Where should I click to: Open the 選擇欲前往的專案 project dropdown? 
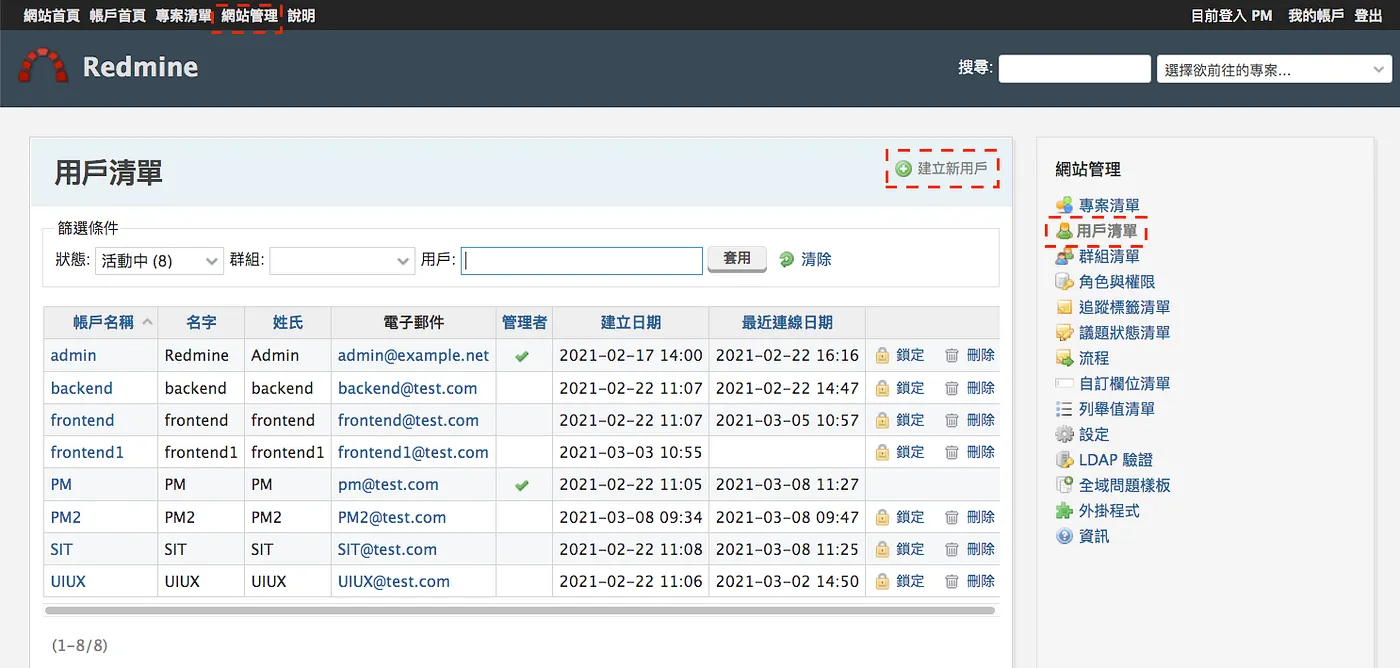(x=1274, y=69)
